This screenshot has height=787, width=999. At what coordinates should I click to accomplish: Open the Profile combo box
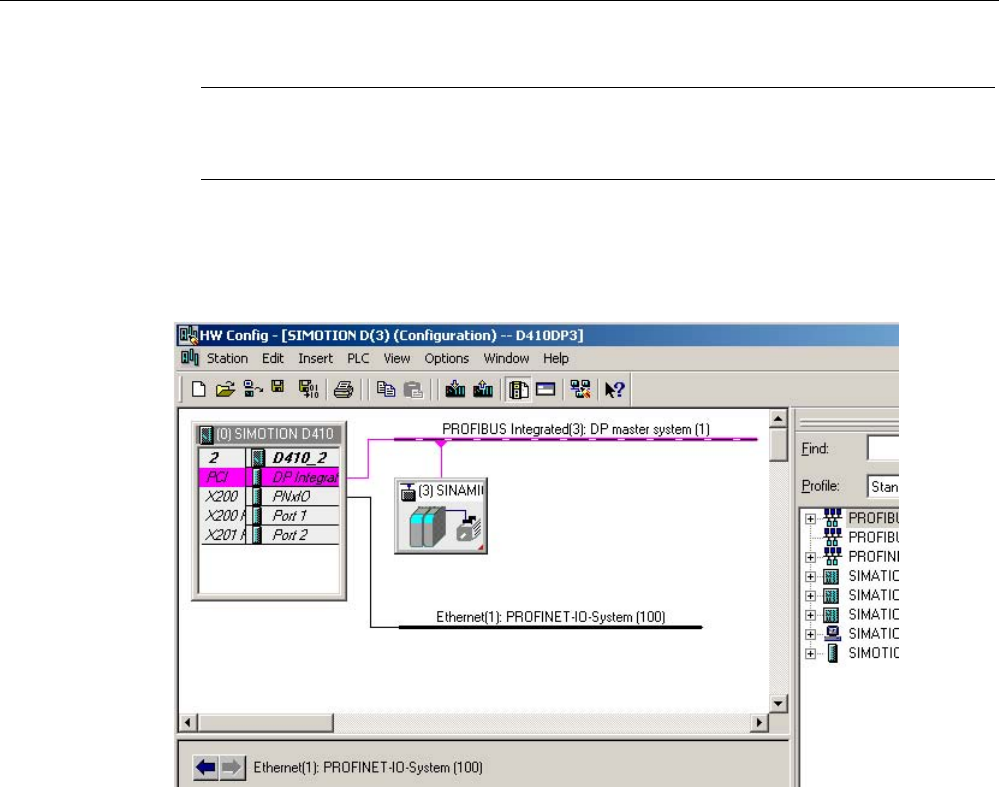click(x=883, y=486)
